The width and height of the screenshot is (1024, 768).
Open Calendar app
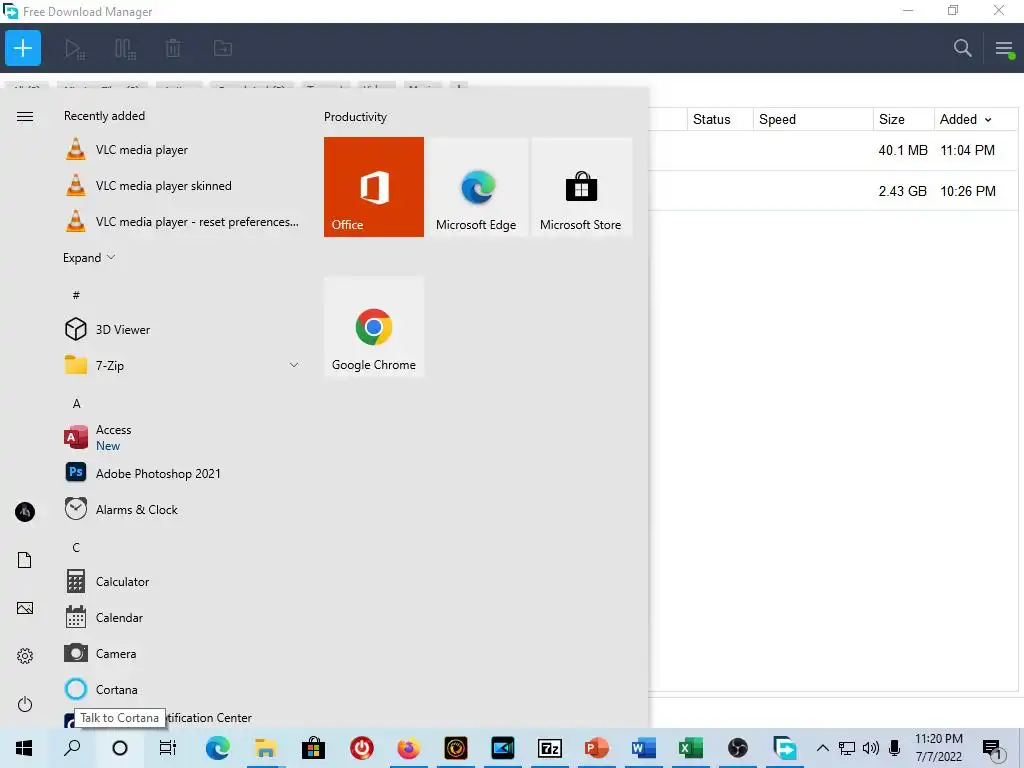click(183, 617)
